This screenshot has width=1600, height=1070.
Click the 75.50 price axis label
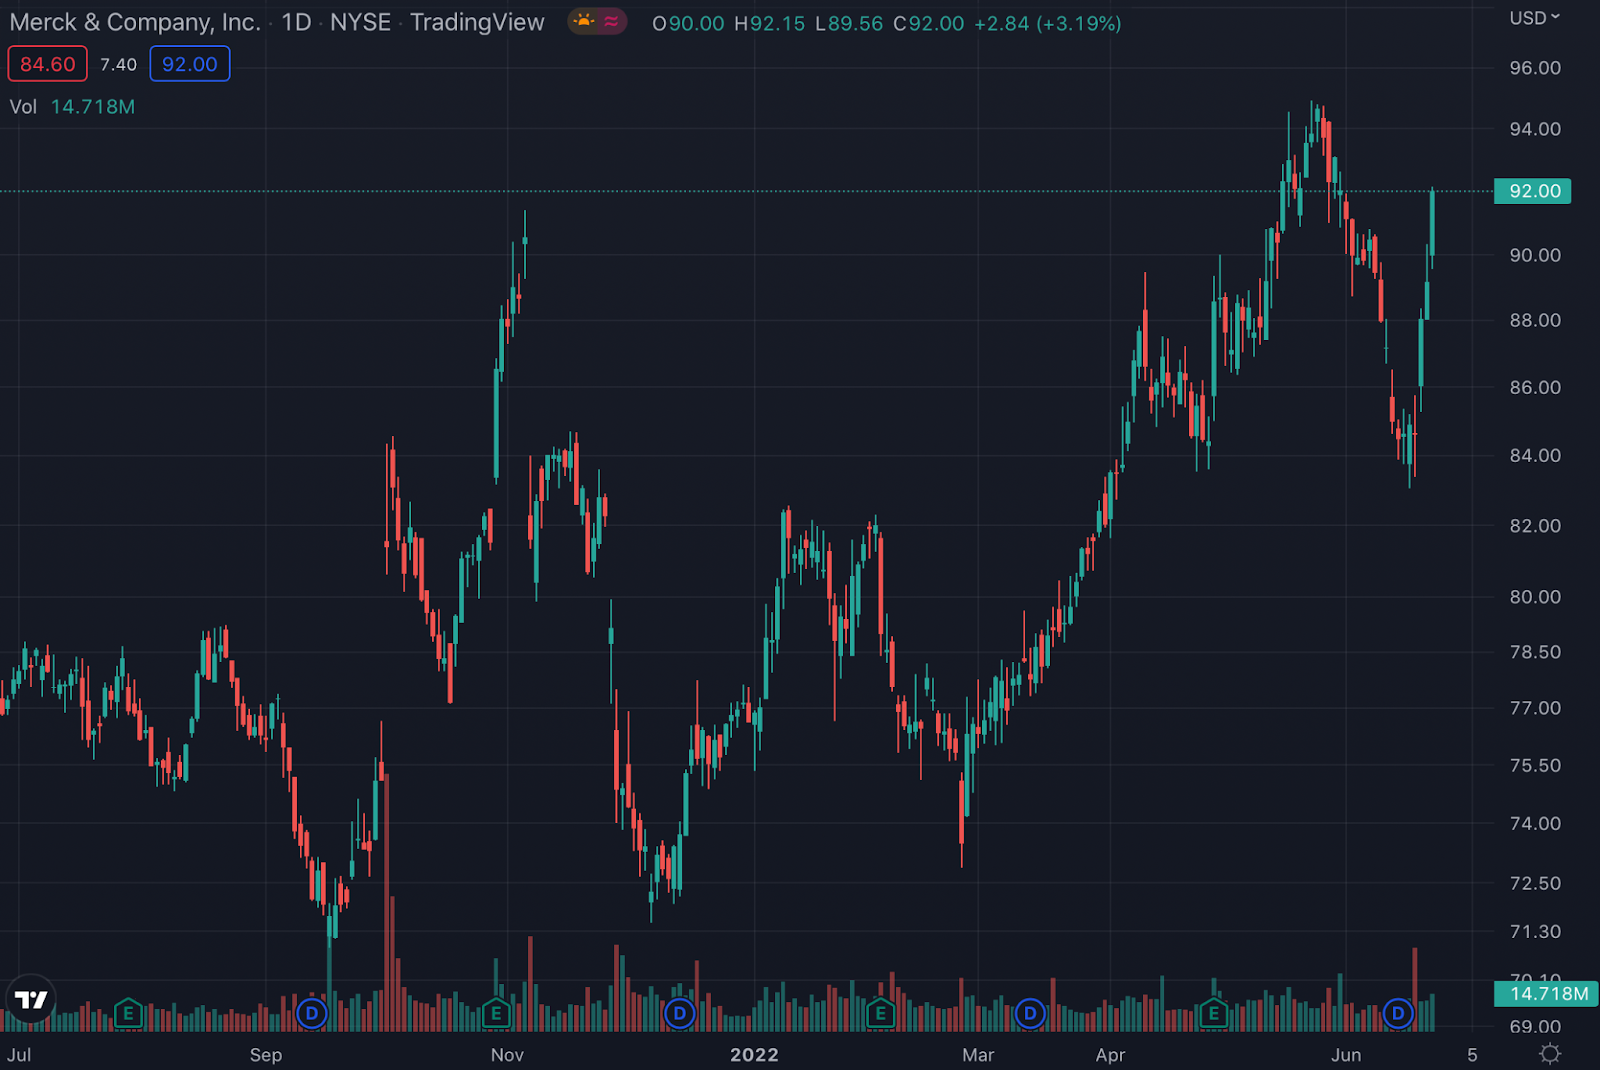1535,765
